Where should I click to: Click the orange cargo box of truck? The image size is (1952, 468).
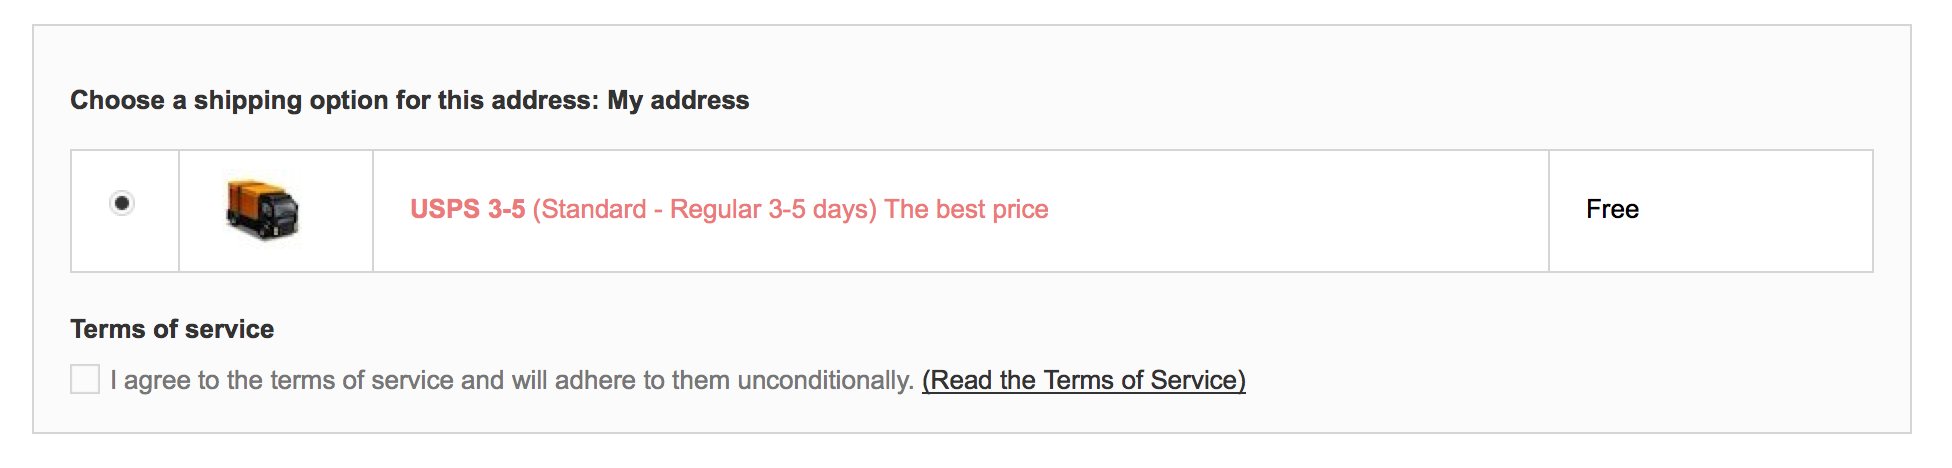tap(250, 198)
